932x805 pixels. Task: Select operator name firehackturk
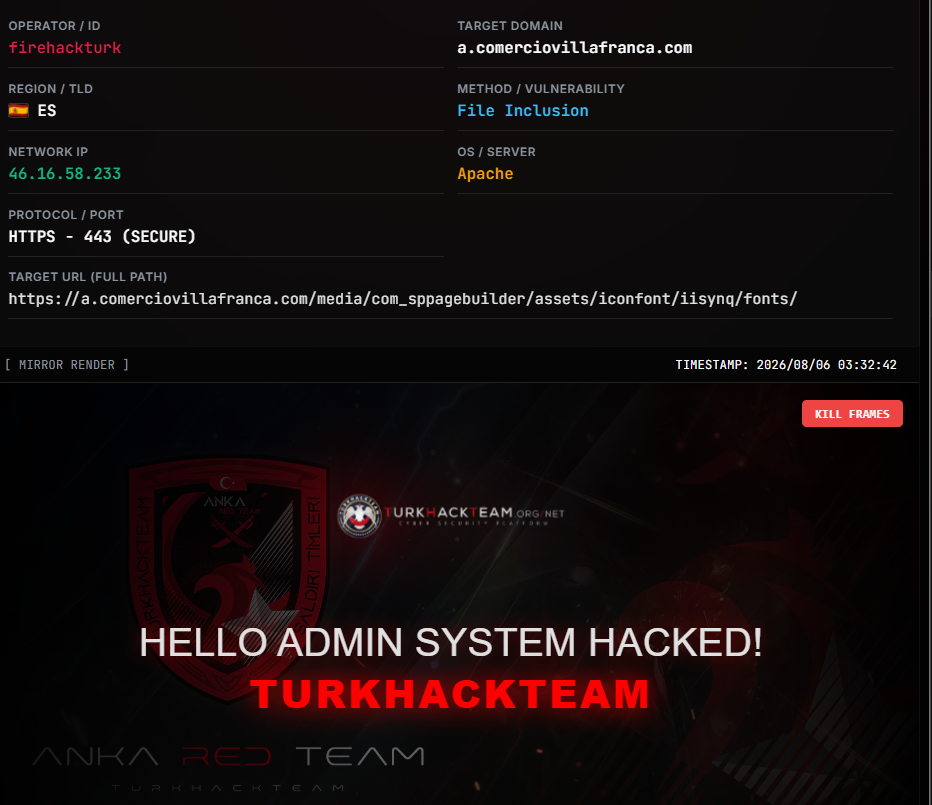[65, 48]
